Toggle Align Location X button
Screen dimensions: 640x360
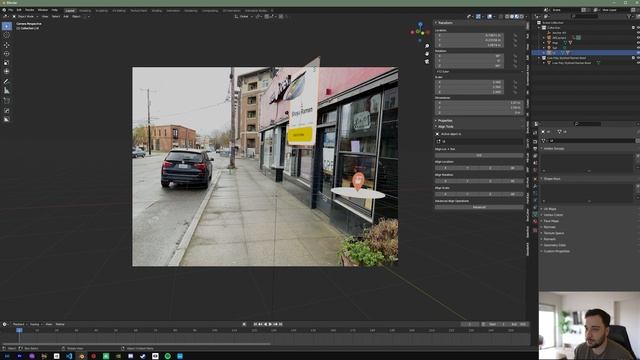coord(445,168)
